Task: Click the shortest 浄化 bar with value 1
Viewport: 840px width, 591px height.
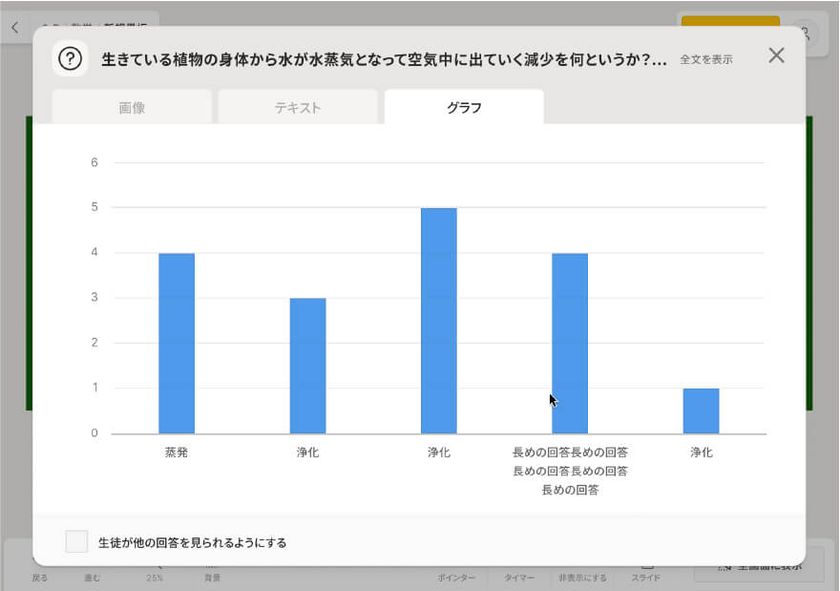Action: coord(701,411)
